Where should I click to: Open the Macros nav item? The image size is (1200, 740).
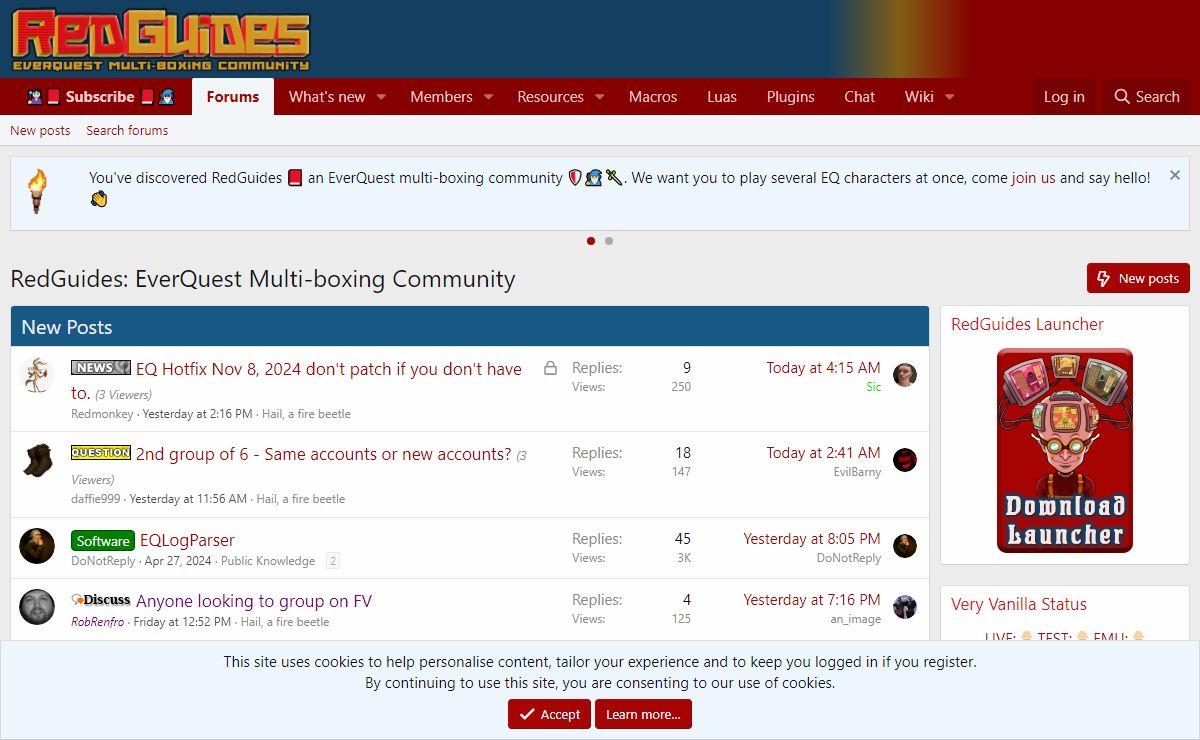coord(653,97)
